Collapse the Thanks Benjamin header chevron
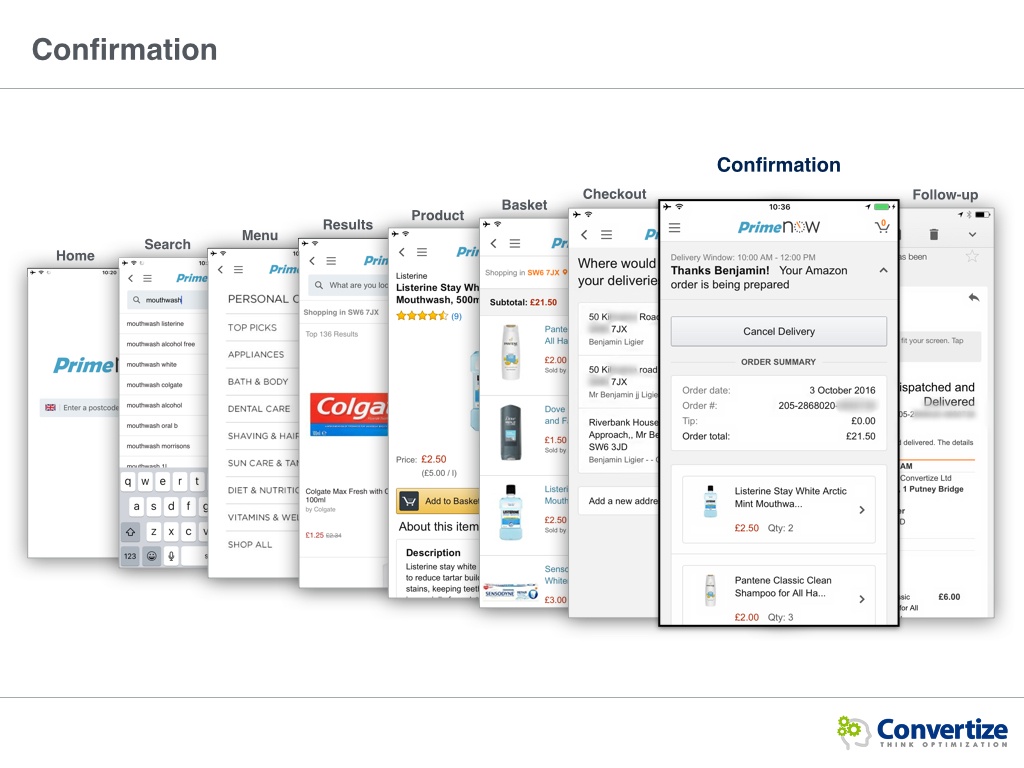 [x=884, y=270]
